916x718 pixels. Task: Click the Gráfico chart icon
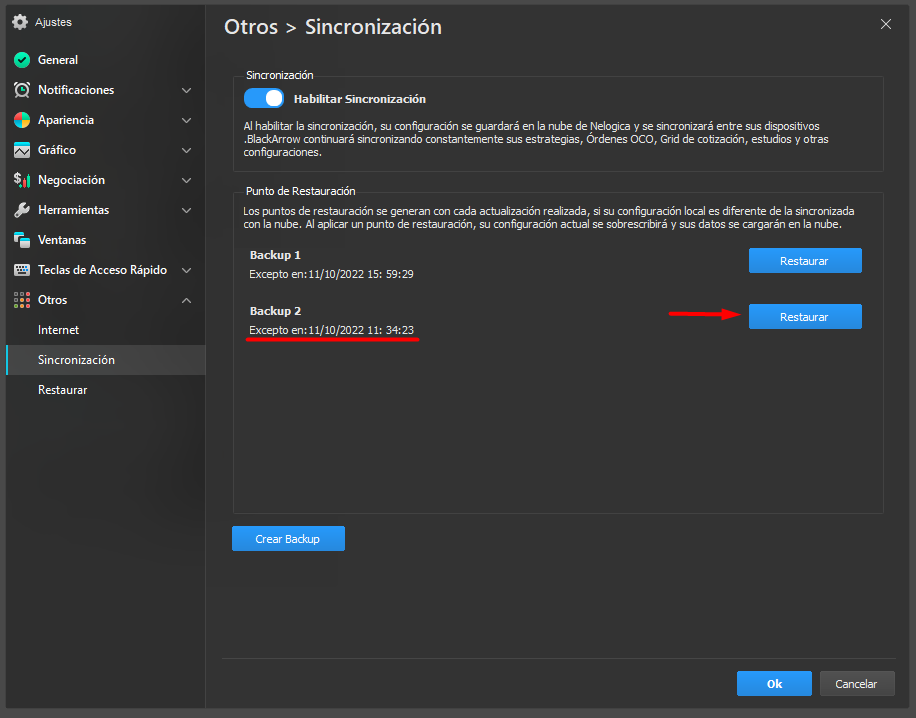pyautogui.click(x=21, y=150)
